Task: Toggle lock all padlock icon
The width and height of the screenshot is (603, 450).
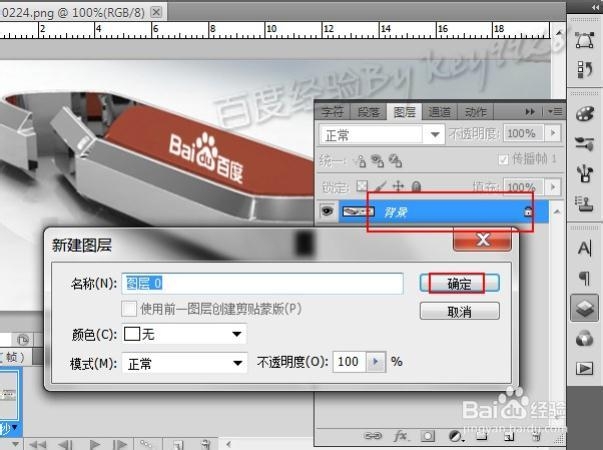Action: pyautogui.click(x=416, y=187)
